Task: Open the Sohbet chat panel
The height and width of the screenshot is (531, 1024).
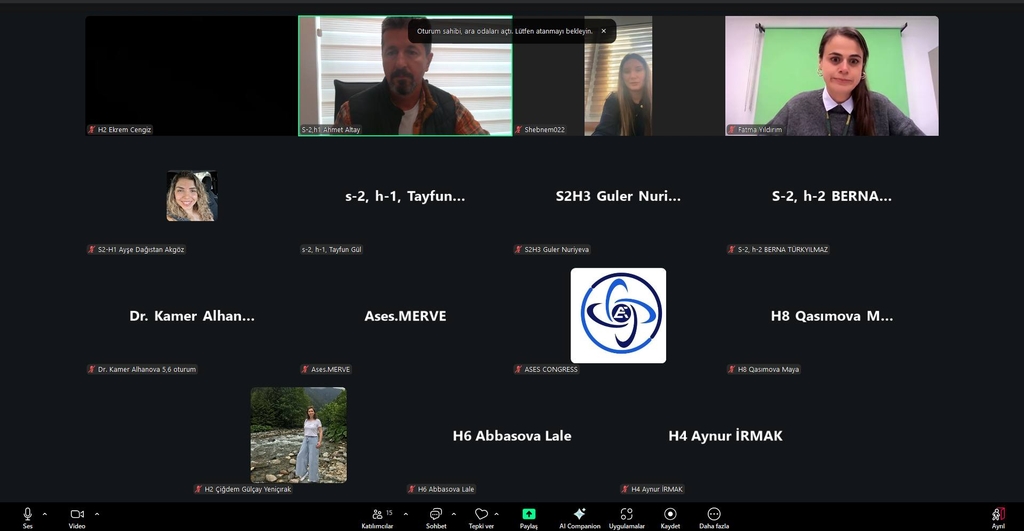Action: tap(436, 514)
